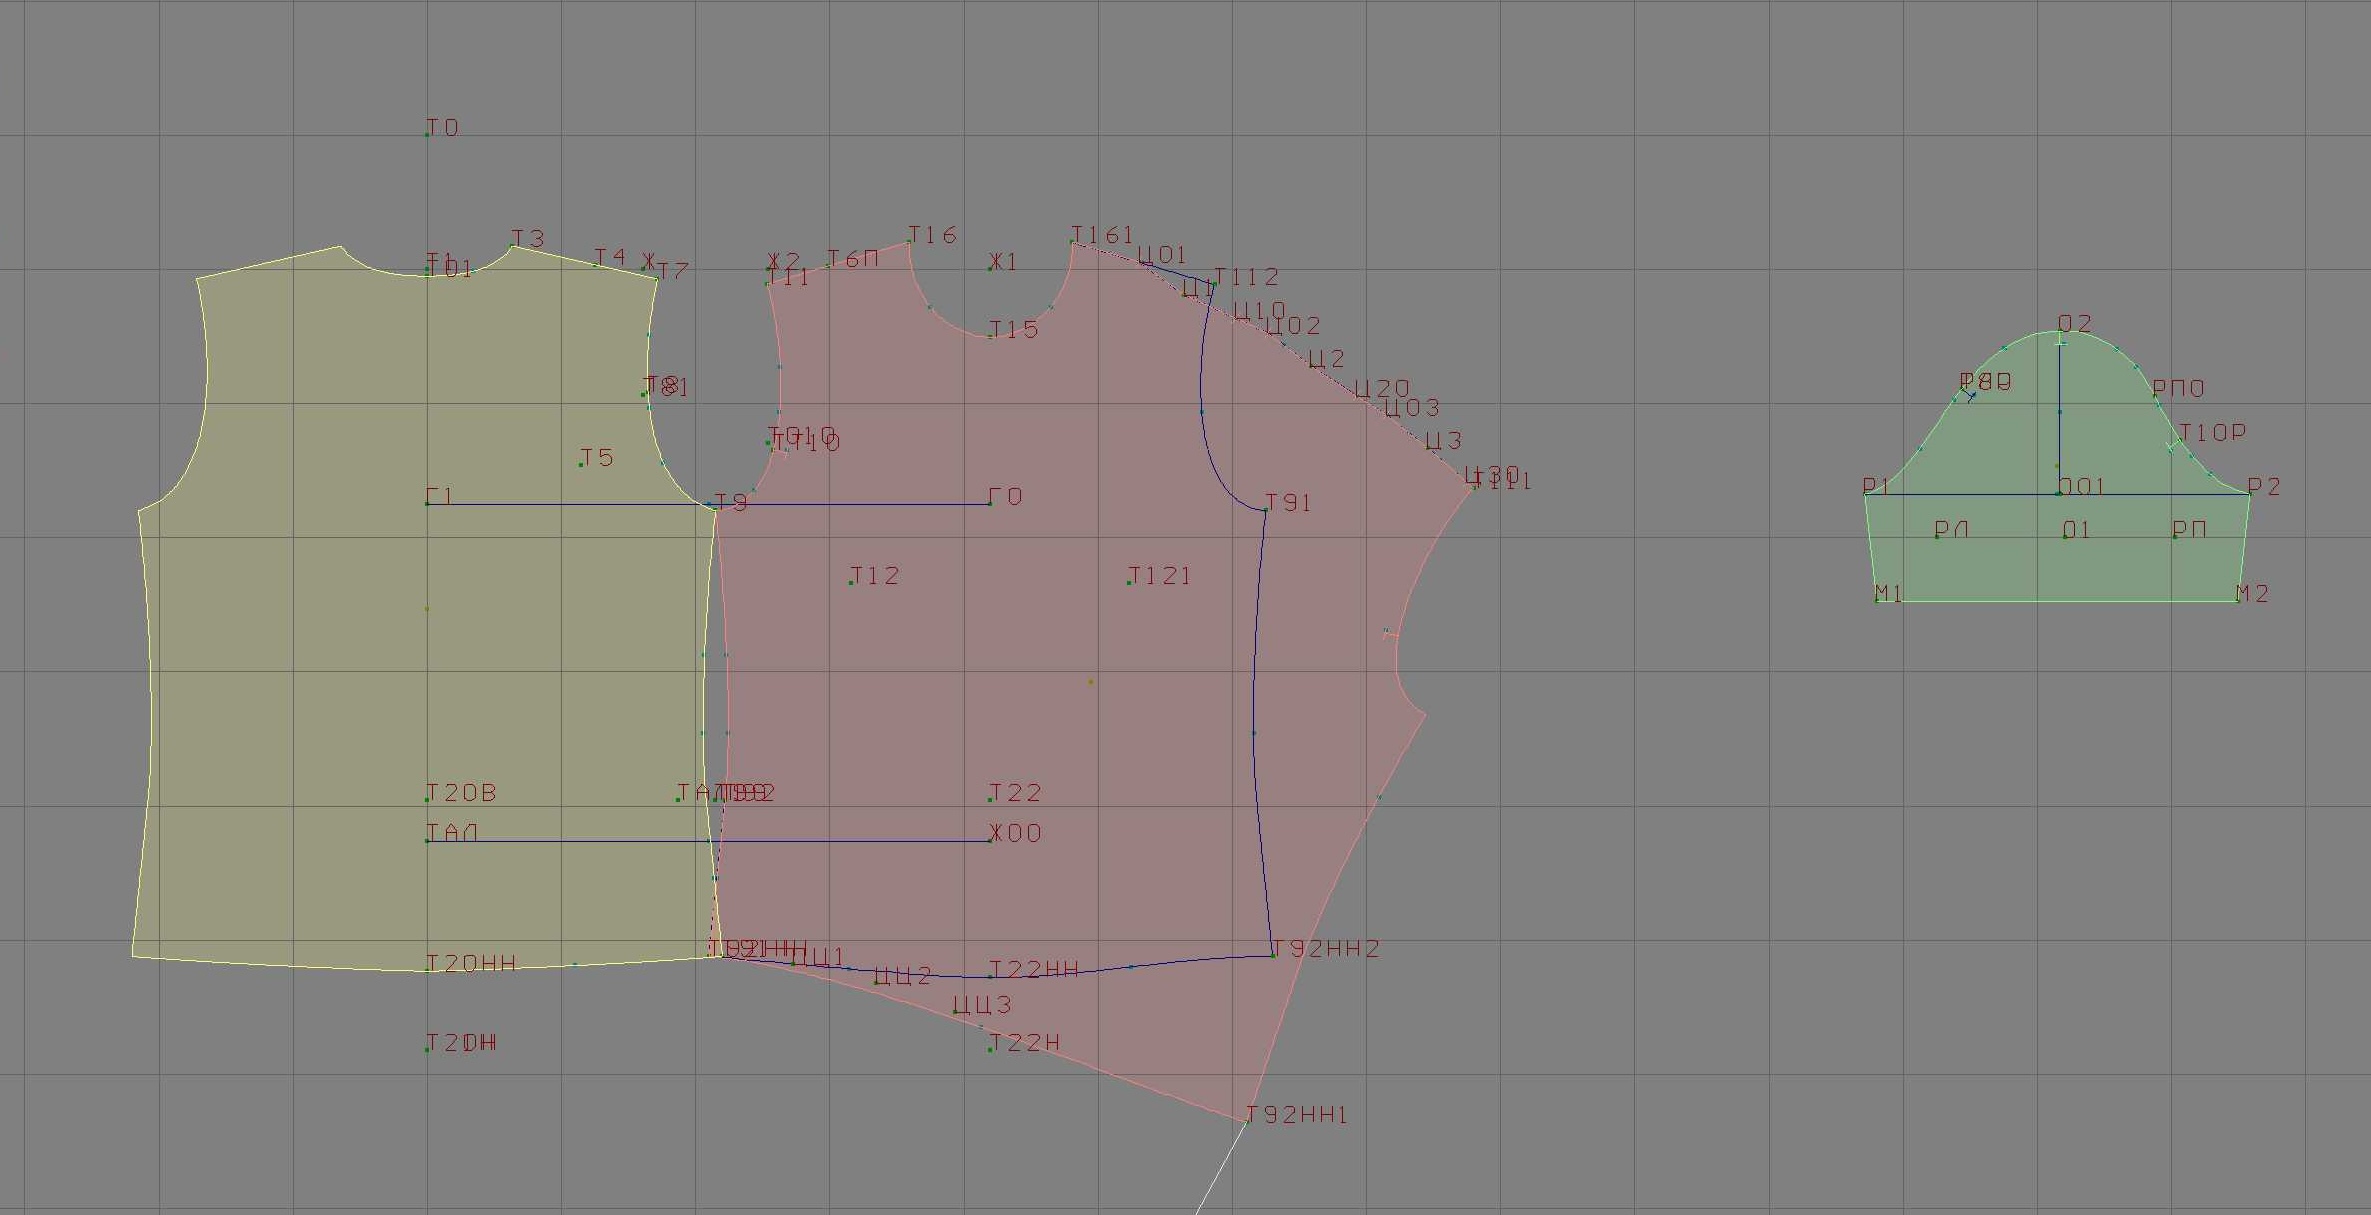This screenshot has width=2371, height=1215.
Task: Click point T22H below front hem
Action: [x=990, y=1049]
